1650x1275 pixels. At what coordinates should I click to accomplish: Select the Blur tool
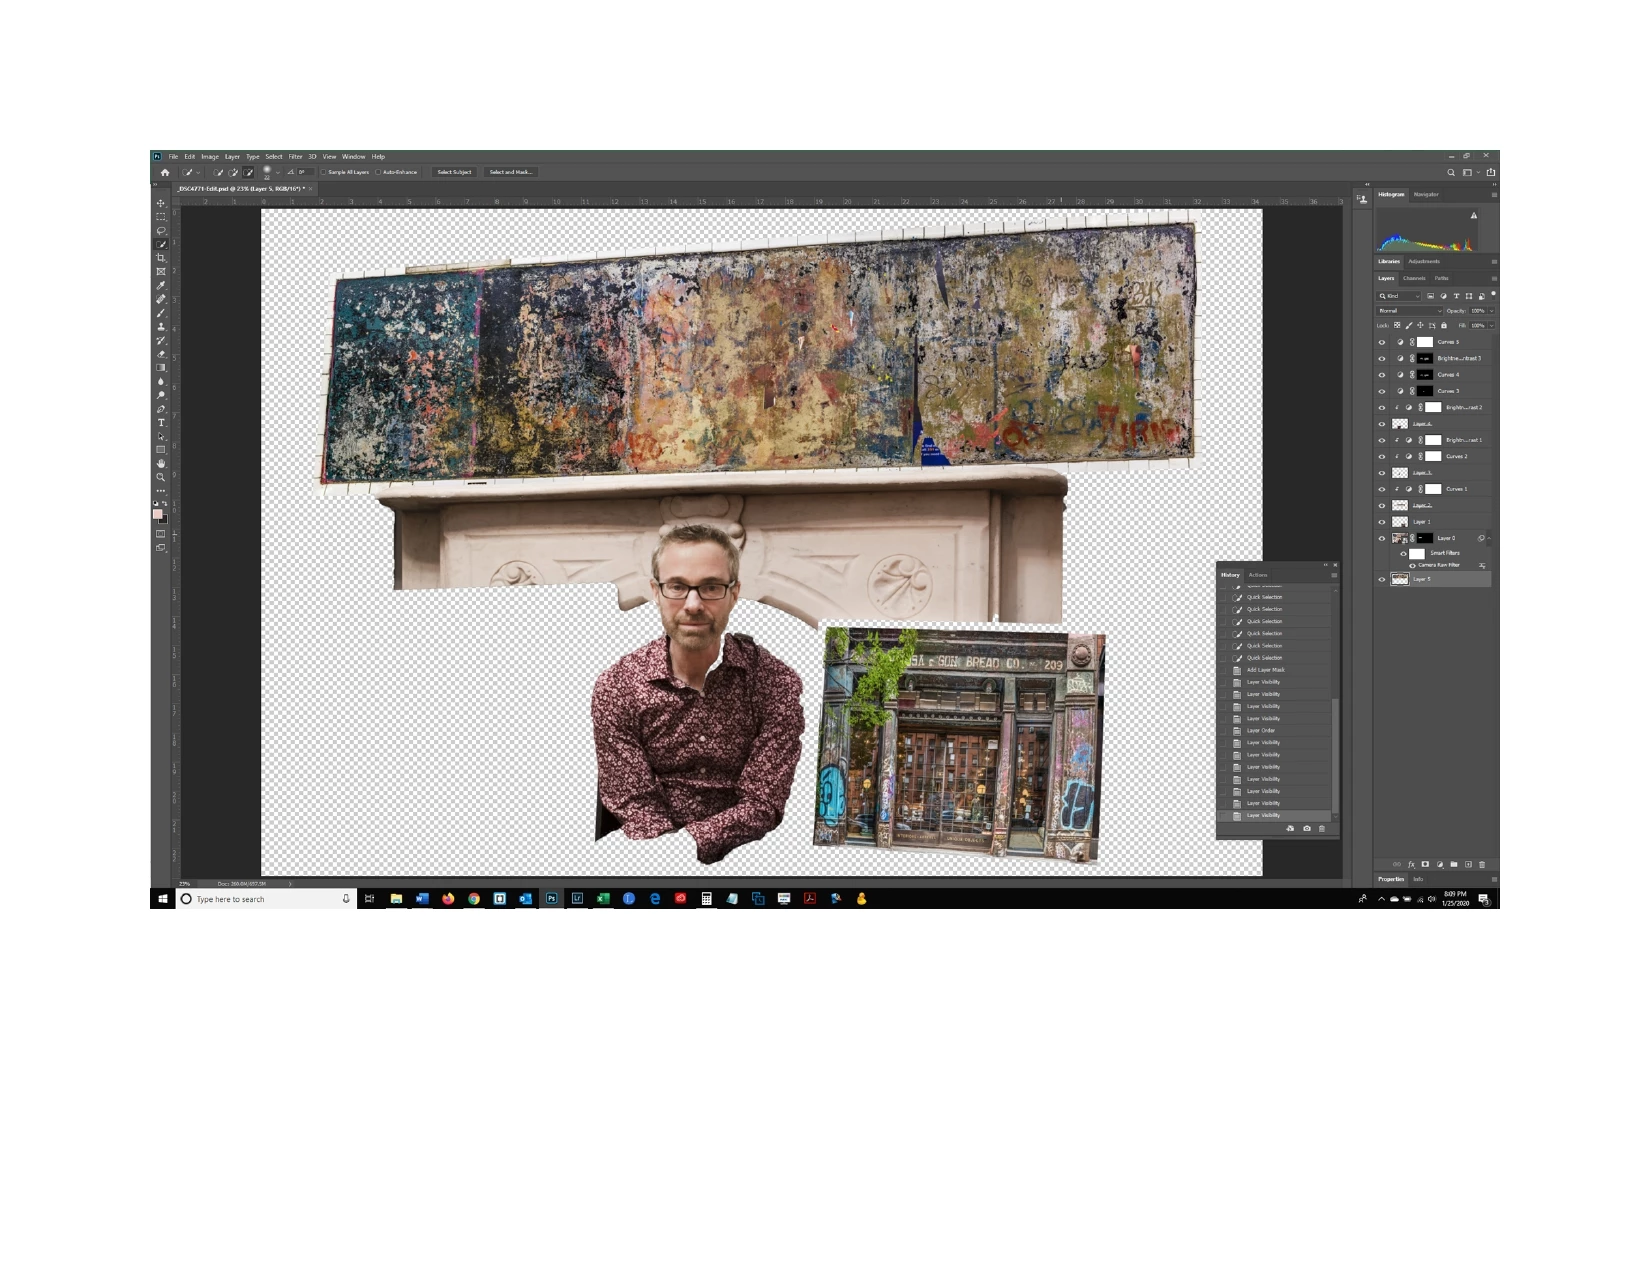coord(161,381)
